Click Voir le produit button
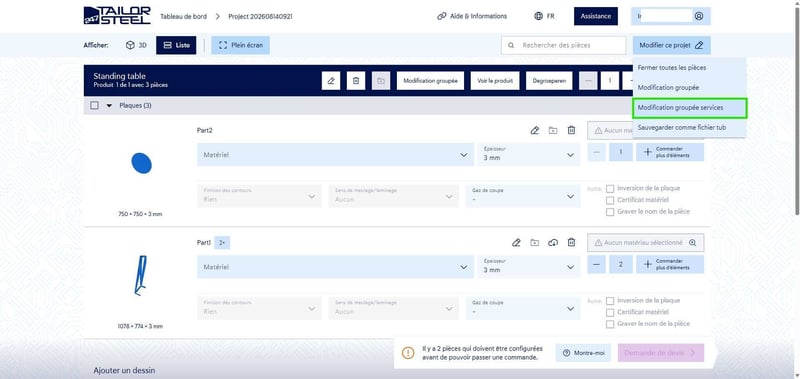This screenshot has height=379, width=800. tap(495, 81)
